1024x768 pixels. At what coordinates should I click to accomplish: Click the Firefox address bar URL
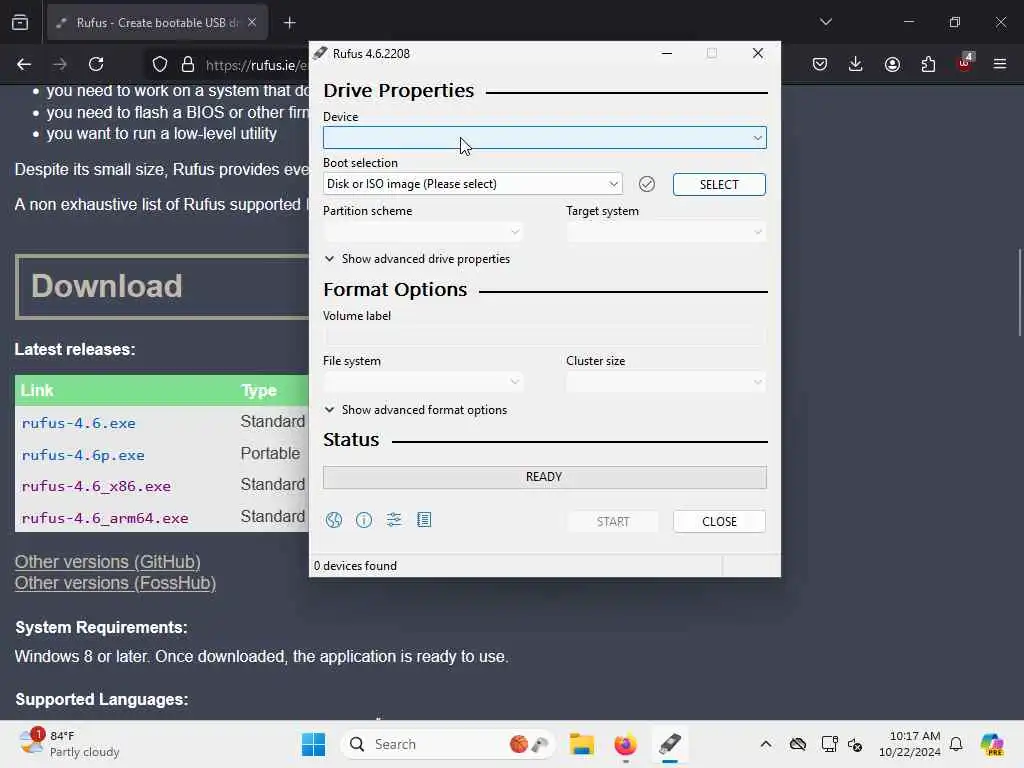click(x=256, y=65)
